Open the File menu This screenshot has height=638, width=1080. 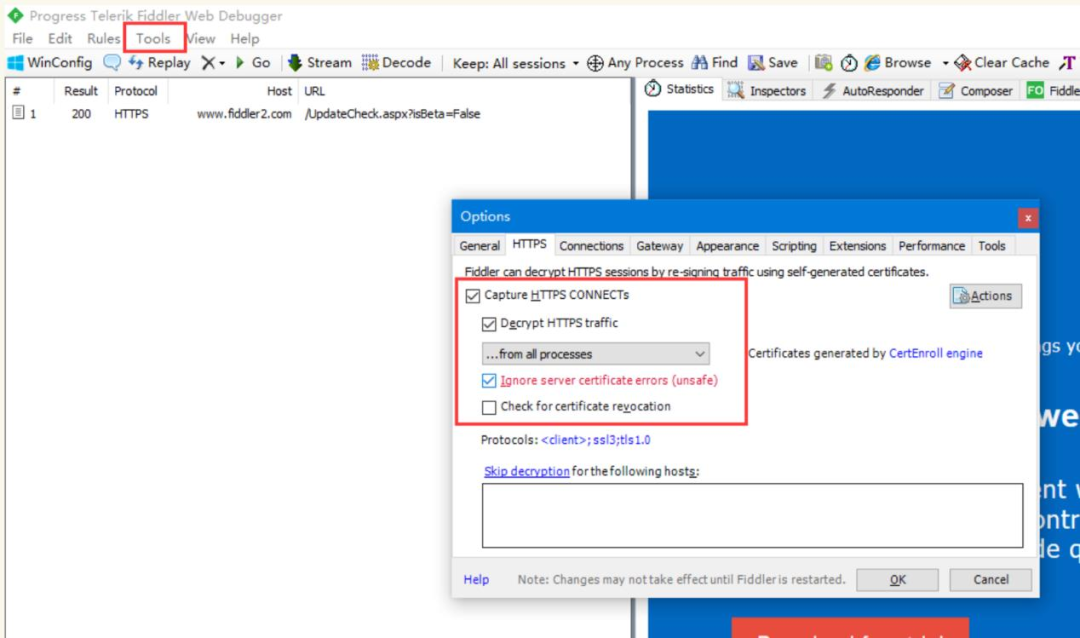point(22,39)
